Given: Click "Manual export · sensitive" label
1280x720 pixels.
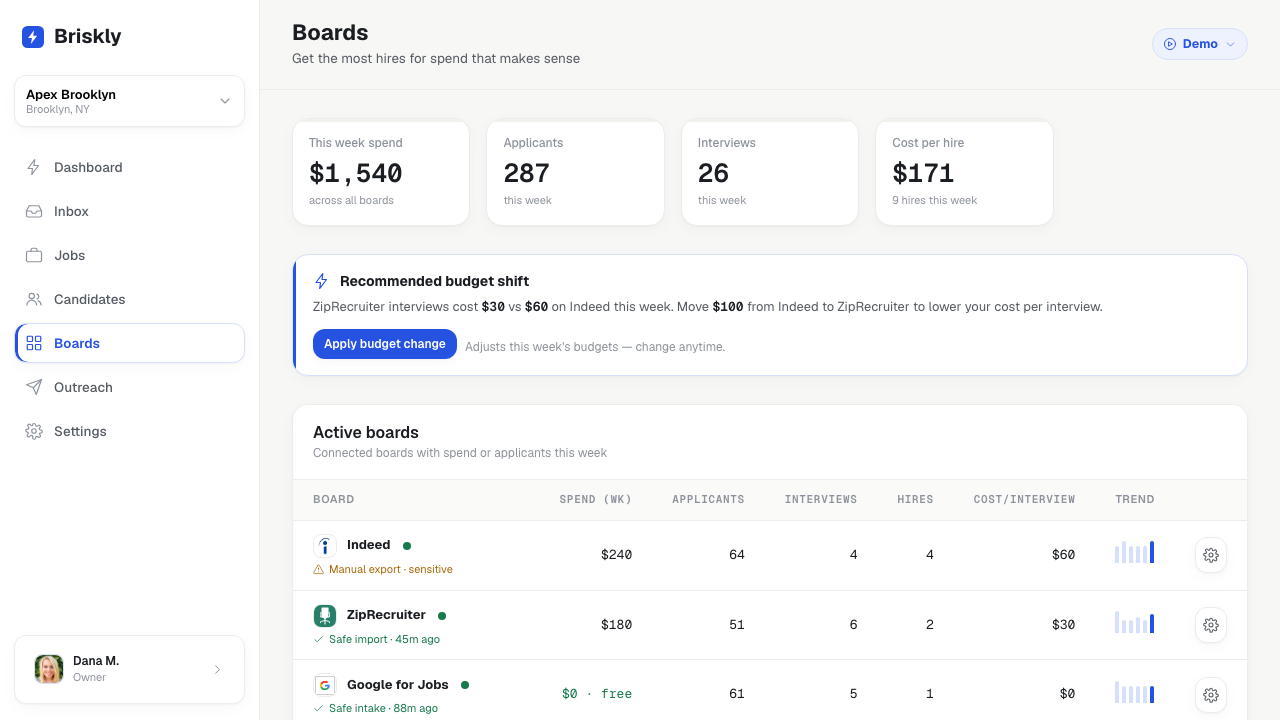Looking at the screenshot, I should pos(391,569).
